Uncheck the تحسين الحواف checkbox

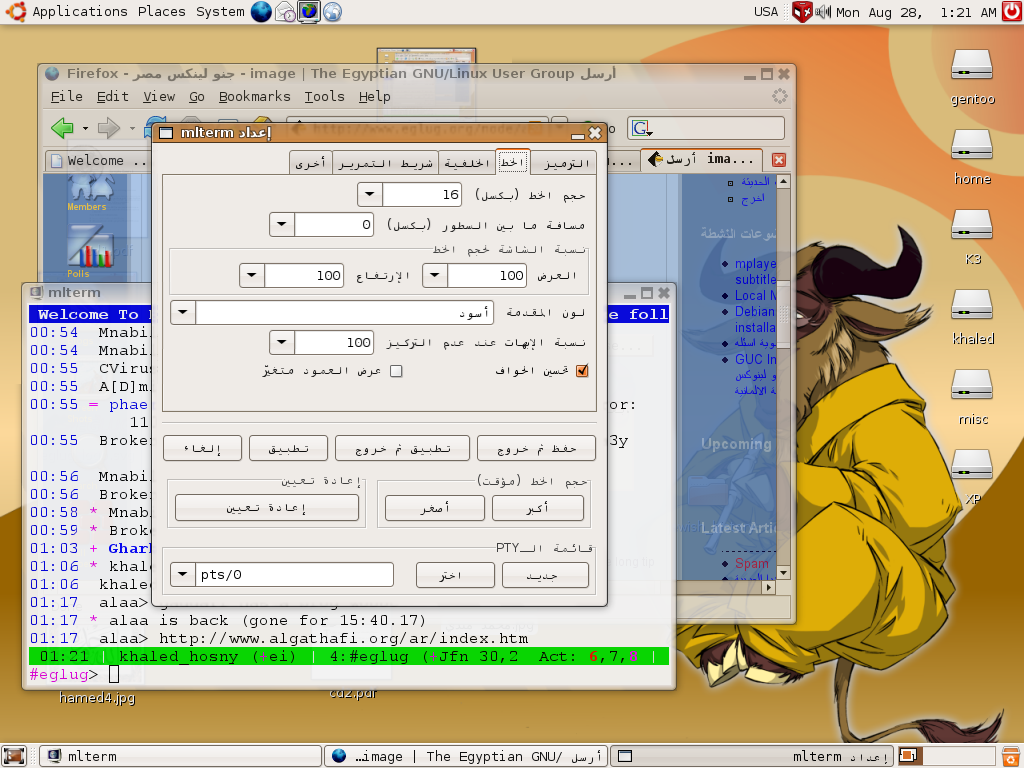point(583,371)
